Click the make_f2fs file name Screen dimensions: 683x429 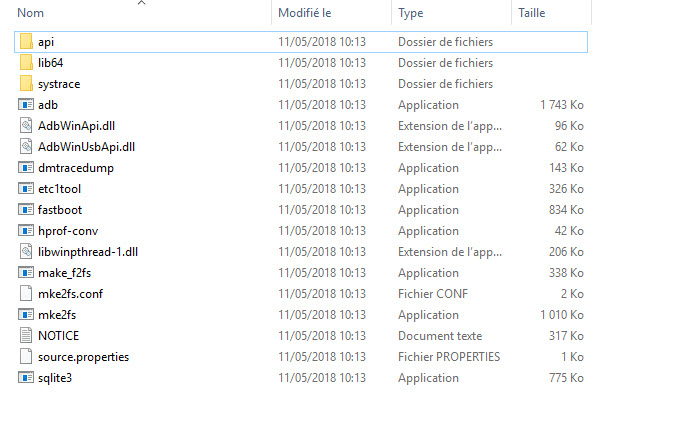point(65,273)
